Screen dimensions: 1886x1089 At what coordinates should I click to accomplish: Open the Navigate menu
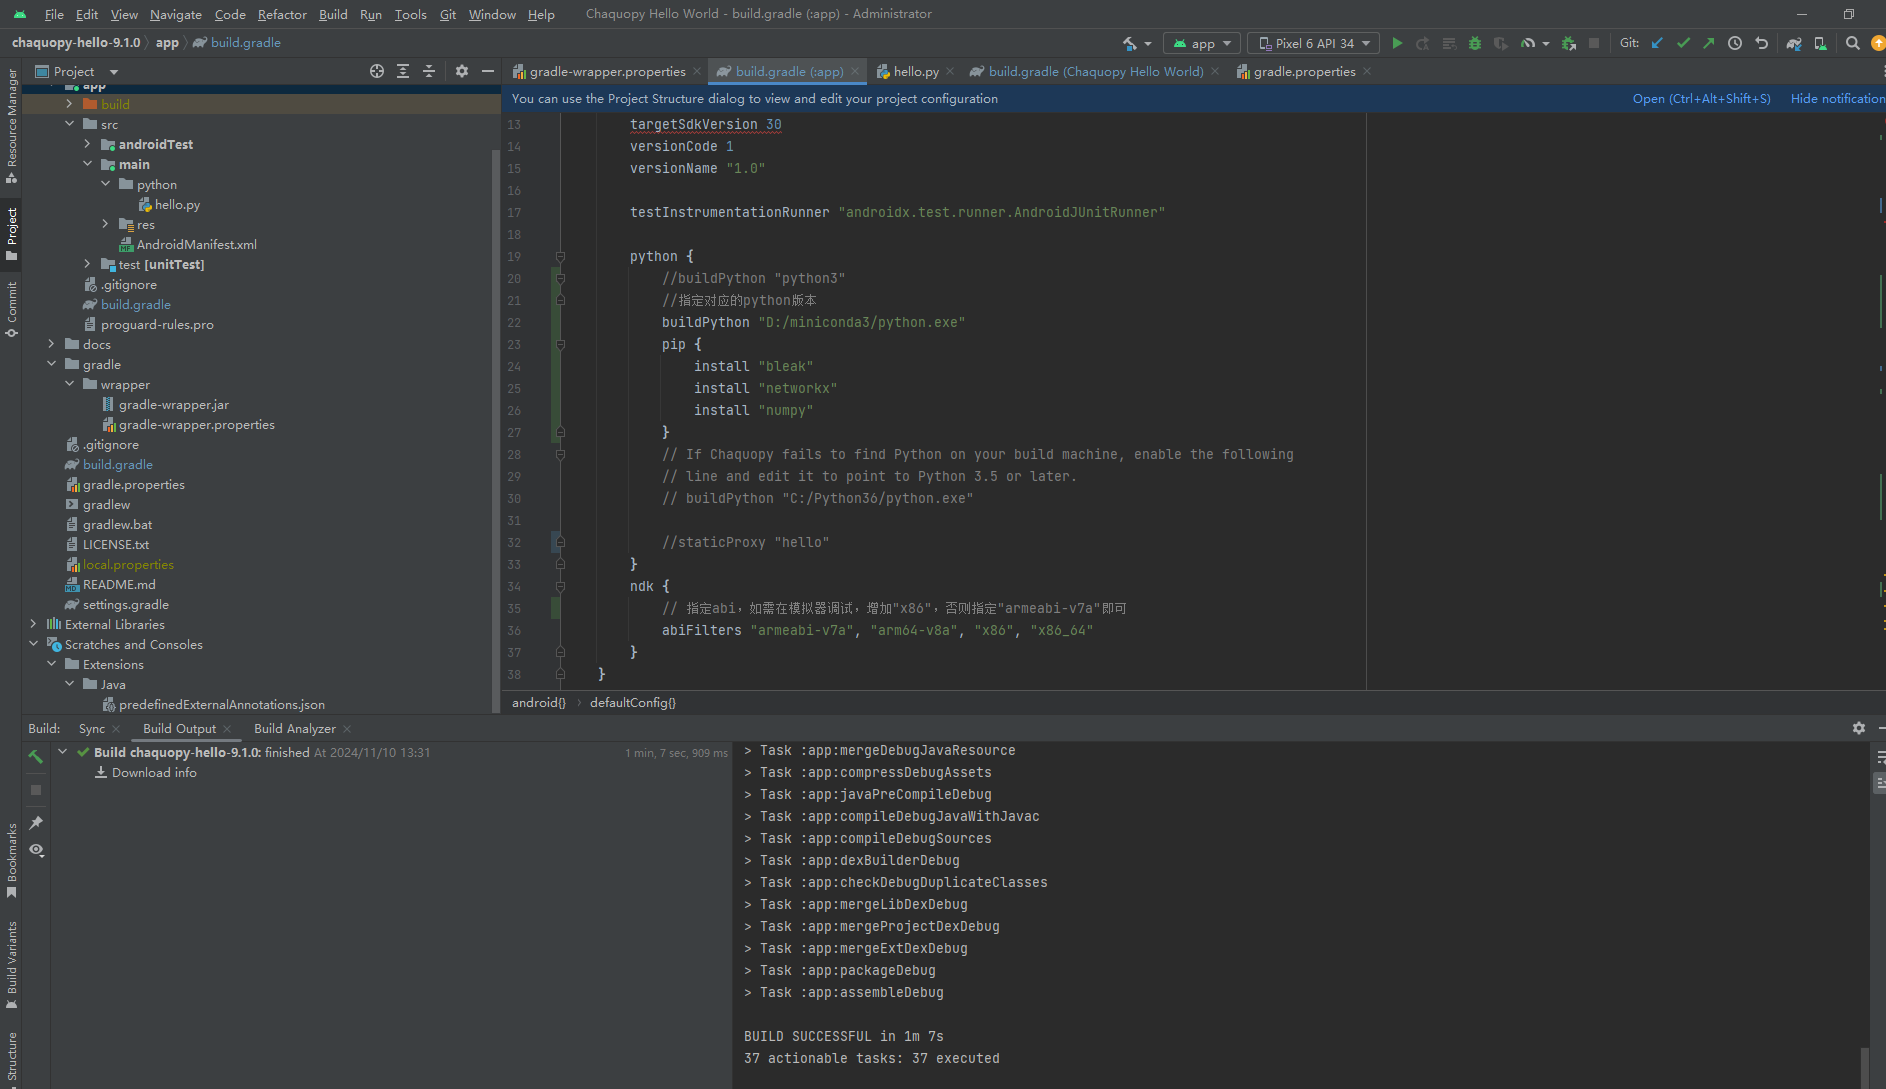[x=176, y=14]
